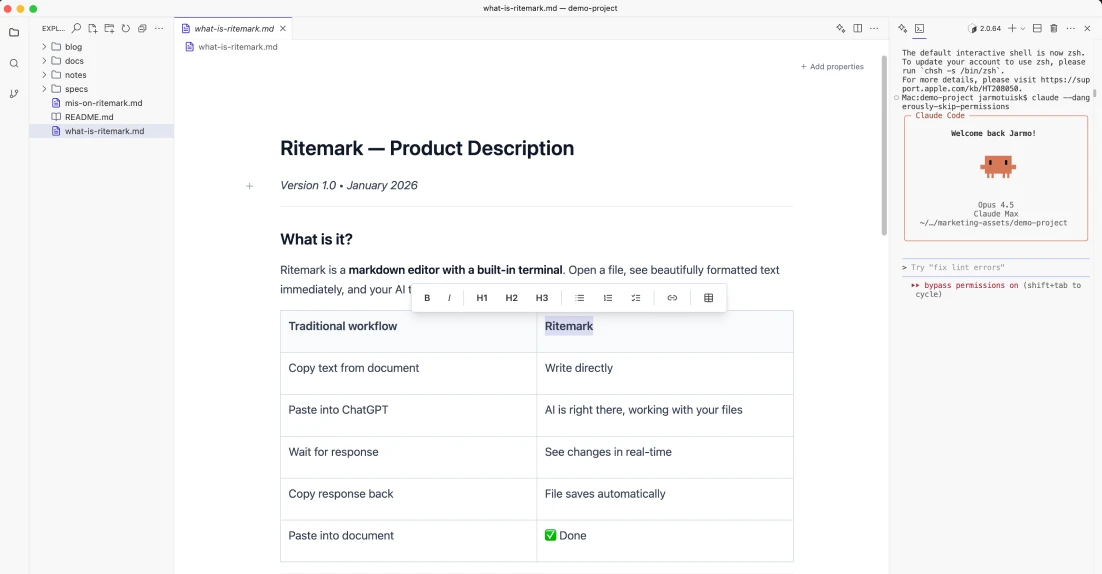Insert a task checklist from the toolbar
The height and width of the screenshot is (574, 1102).
636,298
